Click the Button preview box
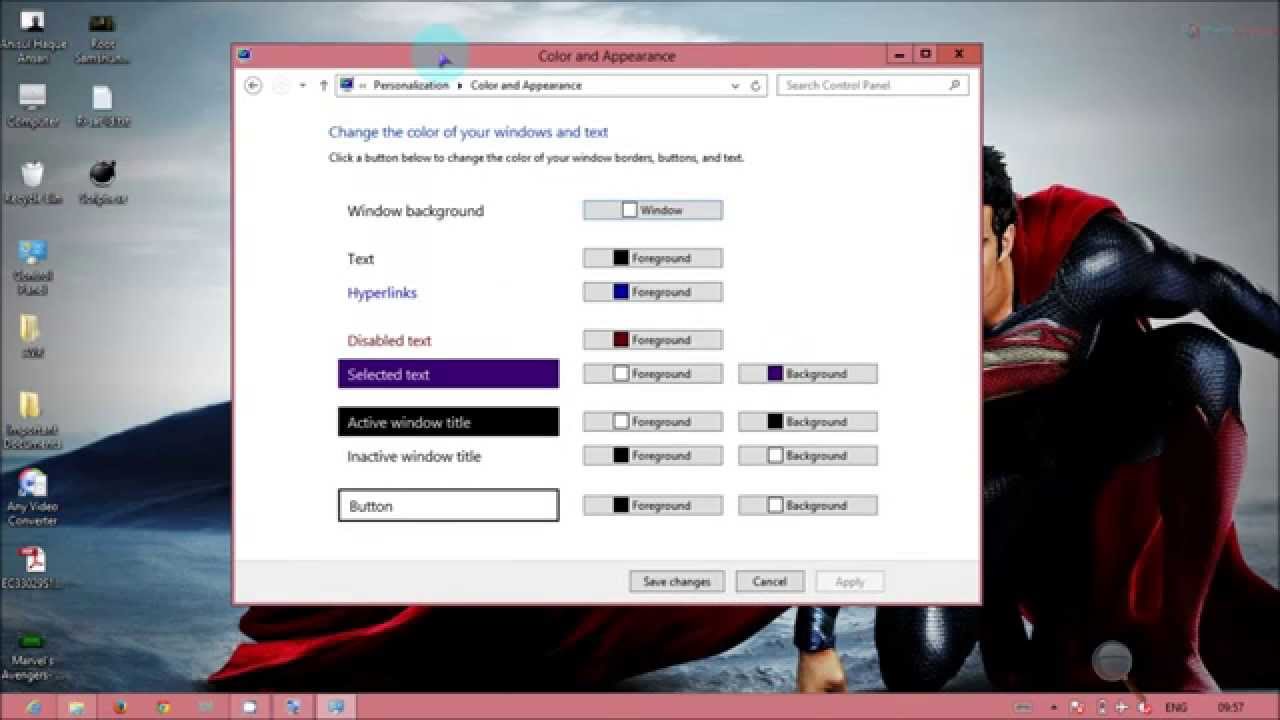Screen dimensions: 1280x720 (448, 505)
